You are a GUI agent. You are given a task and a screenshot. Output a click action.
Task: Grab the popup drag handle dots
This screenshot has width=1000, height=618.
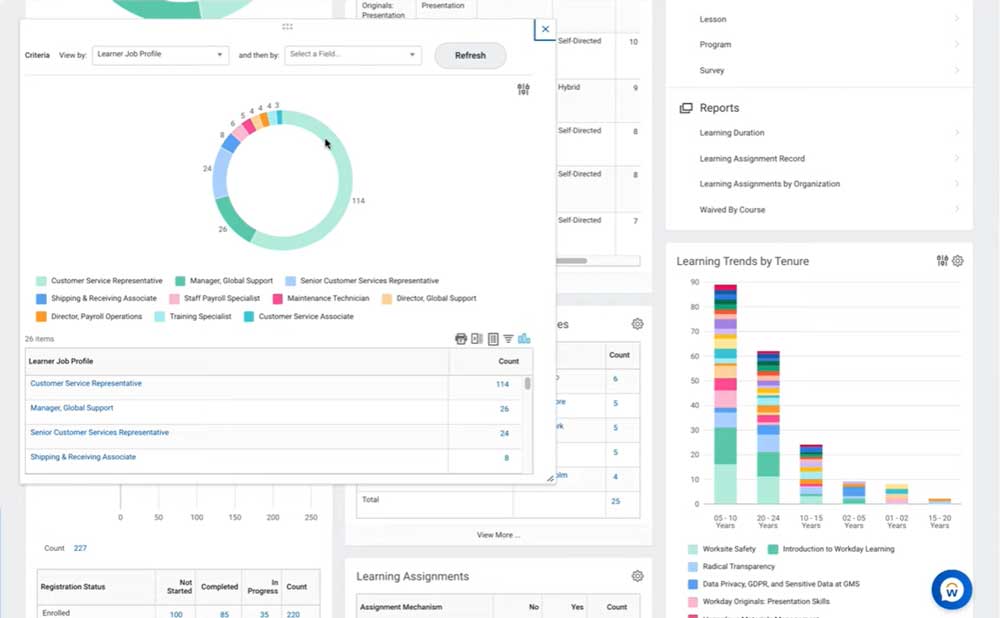(288, 26)
